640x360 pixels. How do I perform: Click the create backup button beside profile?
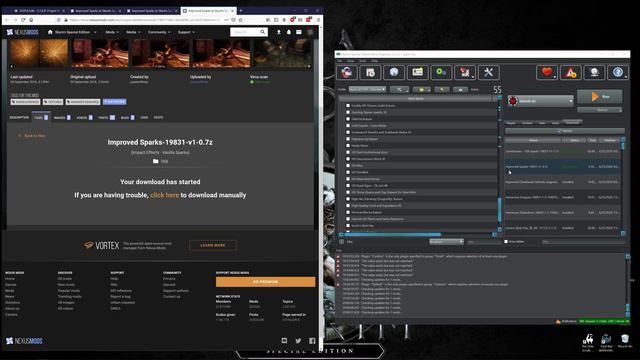click(460, 89)
